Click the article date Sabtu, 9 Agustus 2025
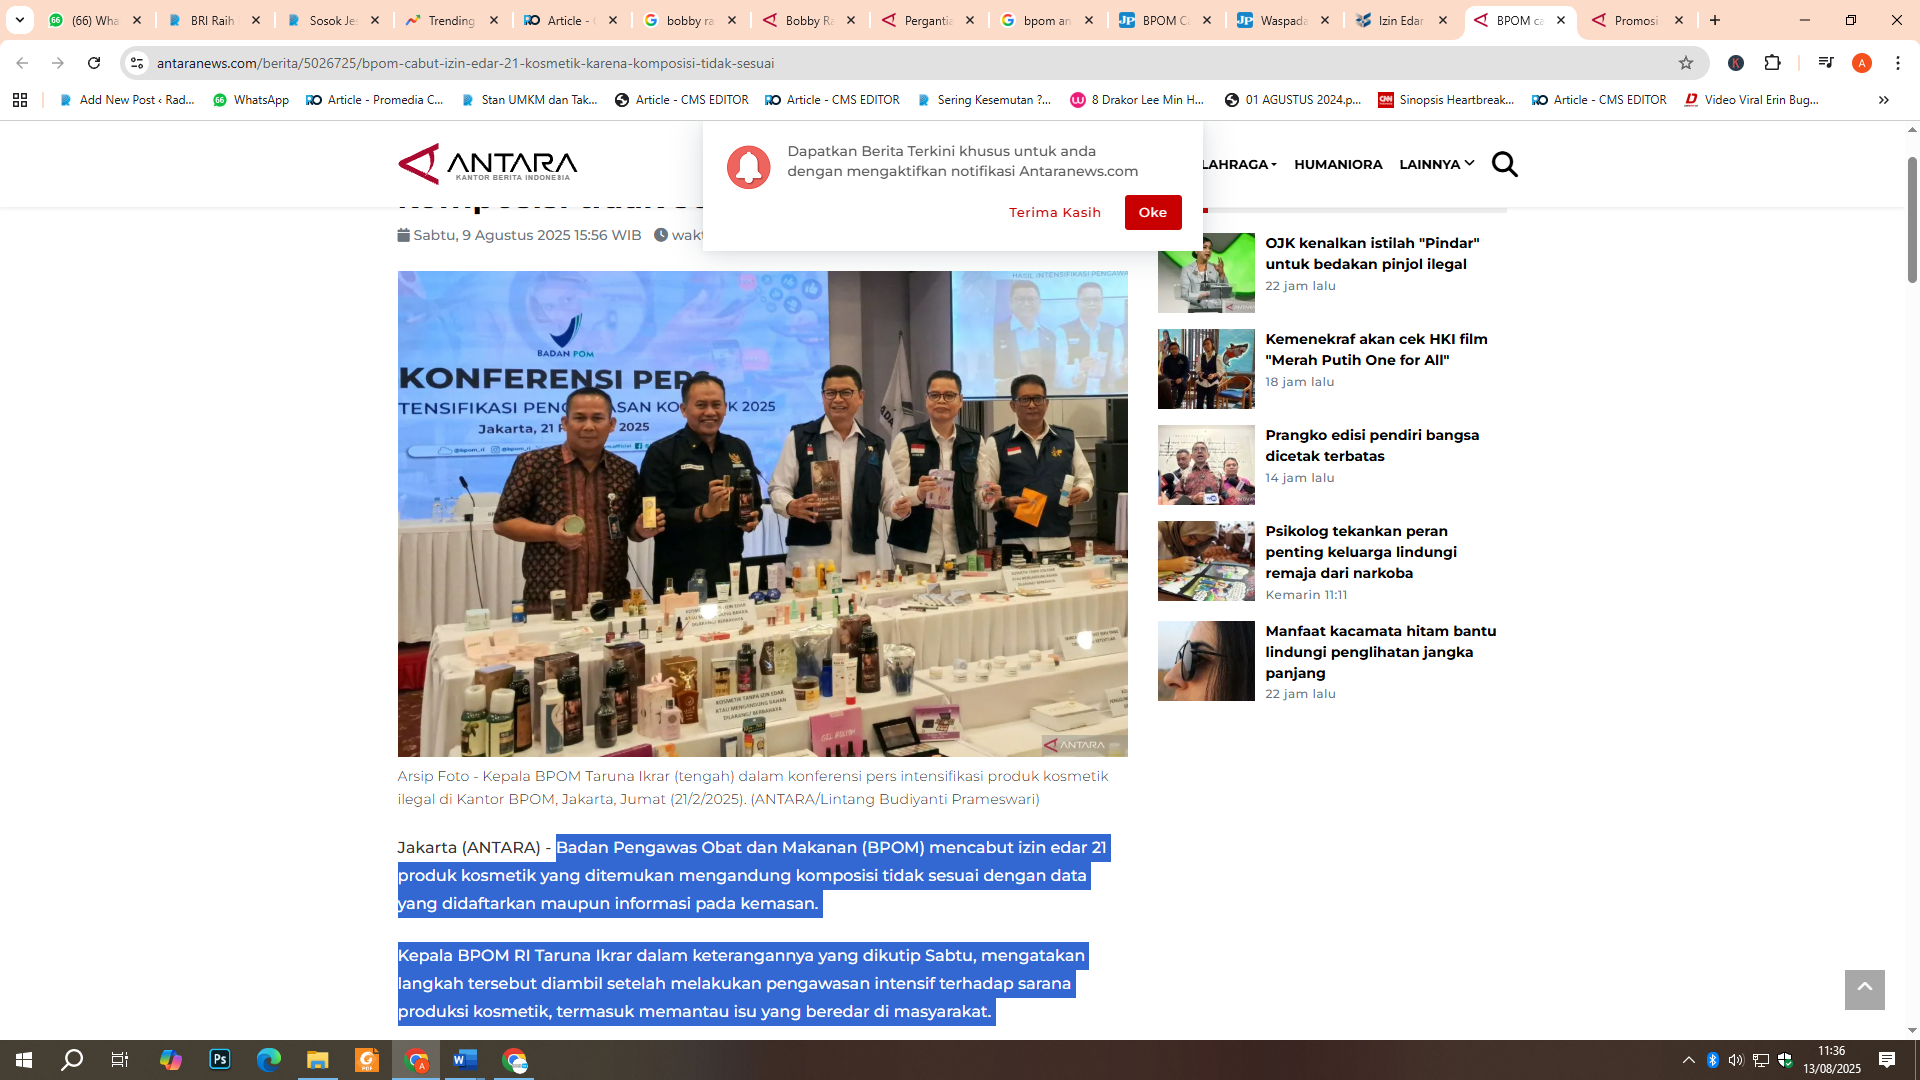The height and width of the screenshot is (1080, 1920). pyautogui.click(x=519, y=235)
